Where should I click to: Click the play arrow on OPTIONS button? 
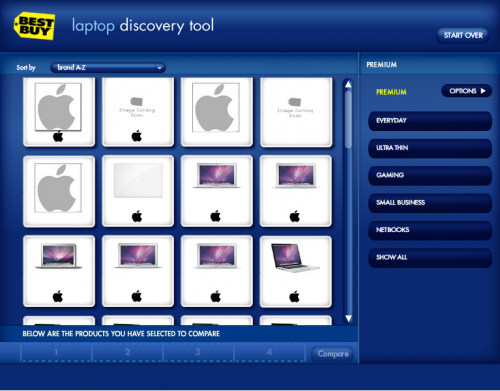[483, 91]
